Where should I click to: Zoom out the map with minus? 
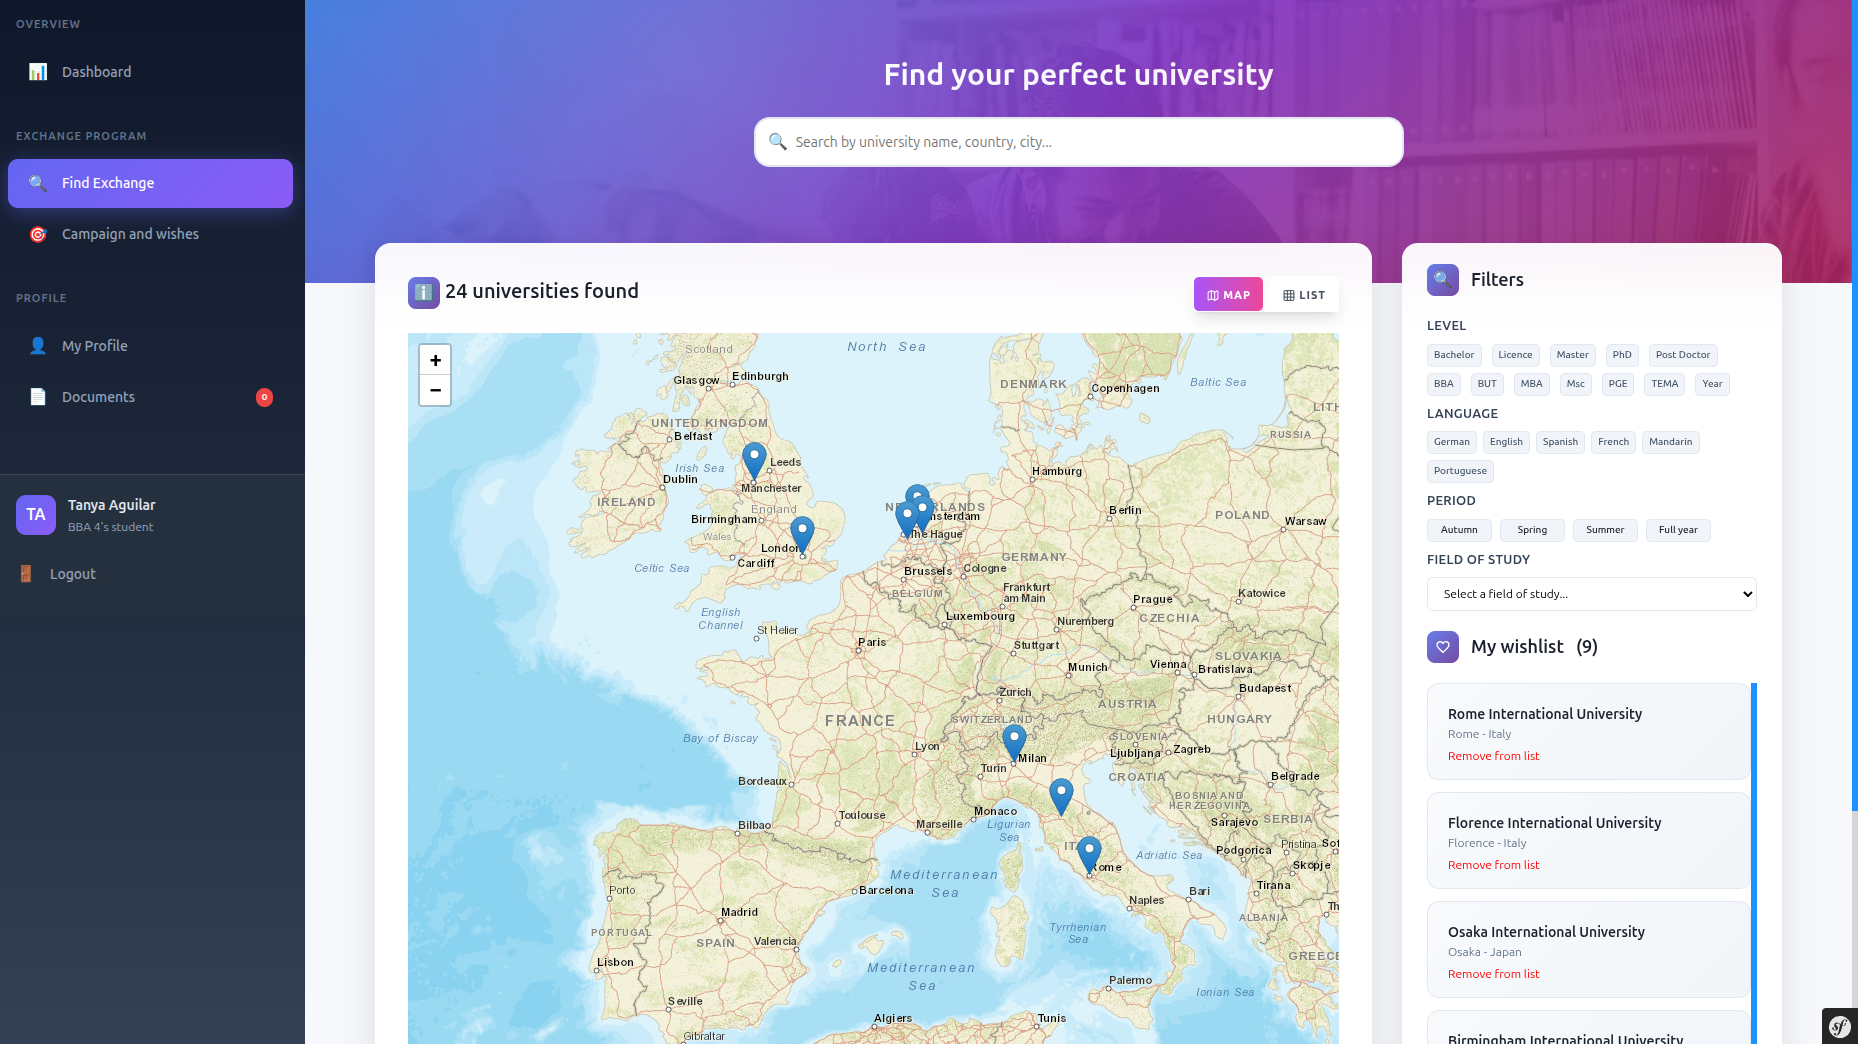(435, 390)
